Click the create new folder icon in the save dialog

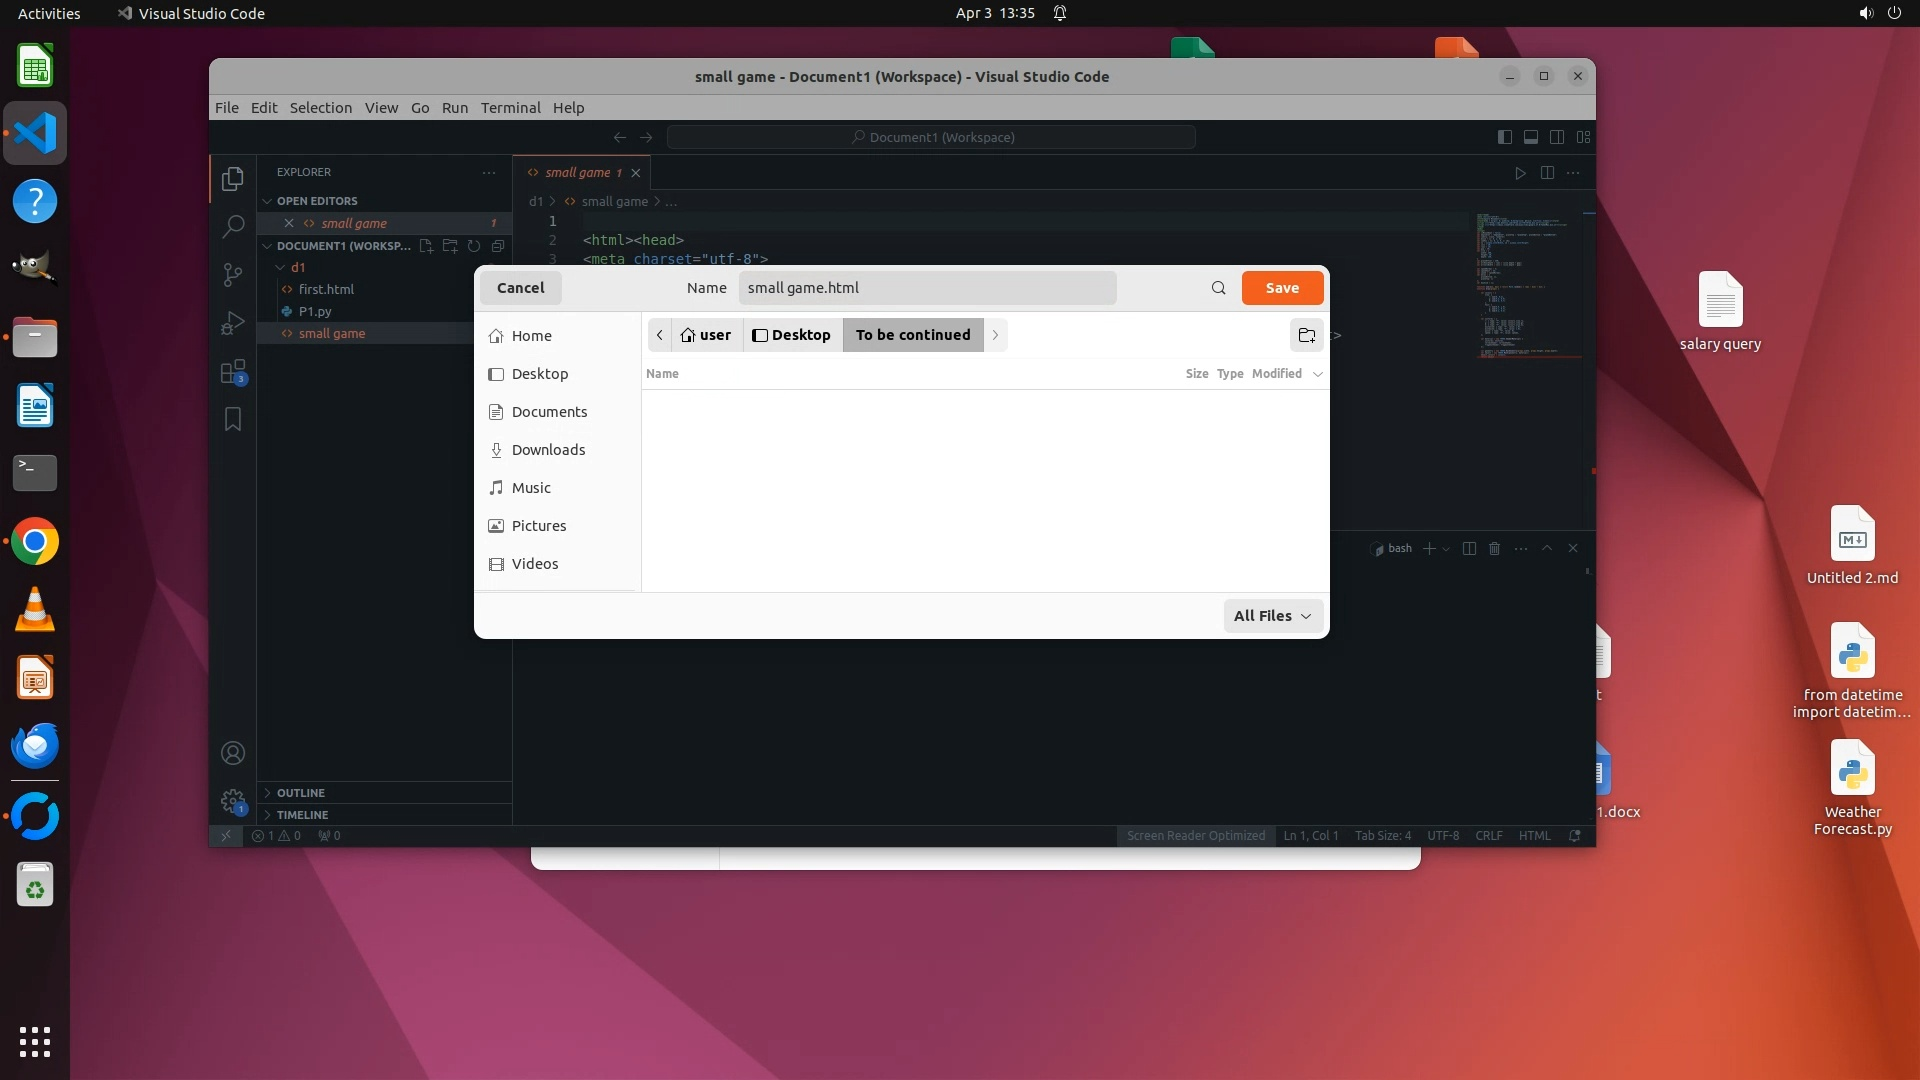(1306, 335)
